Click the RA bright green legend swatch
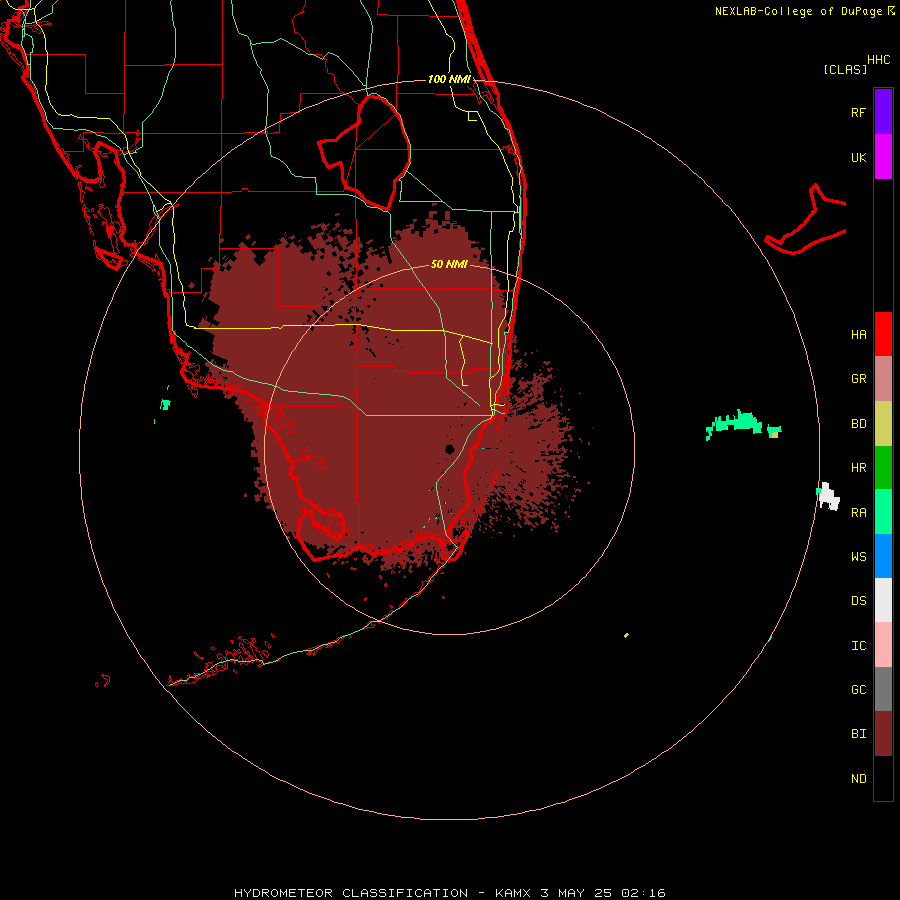 [883, 512]
